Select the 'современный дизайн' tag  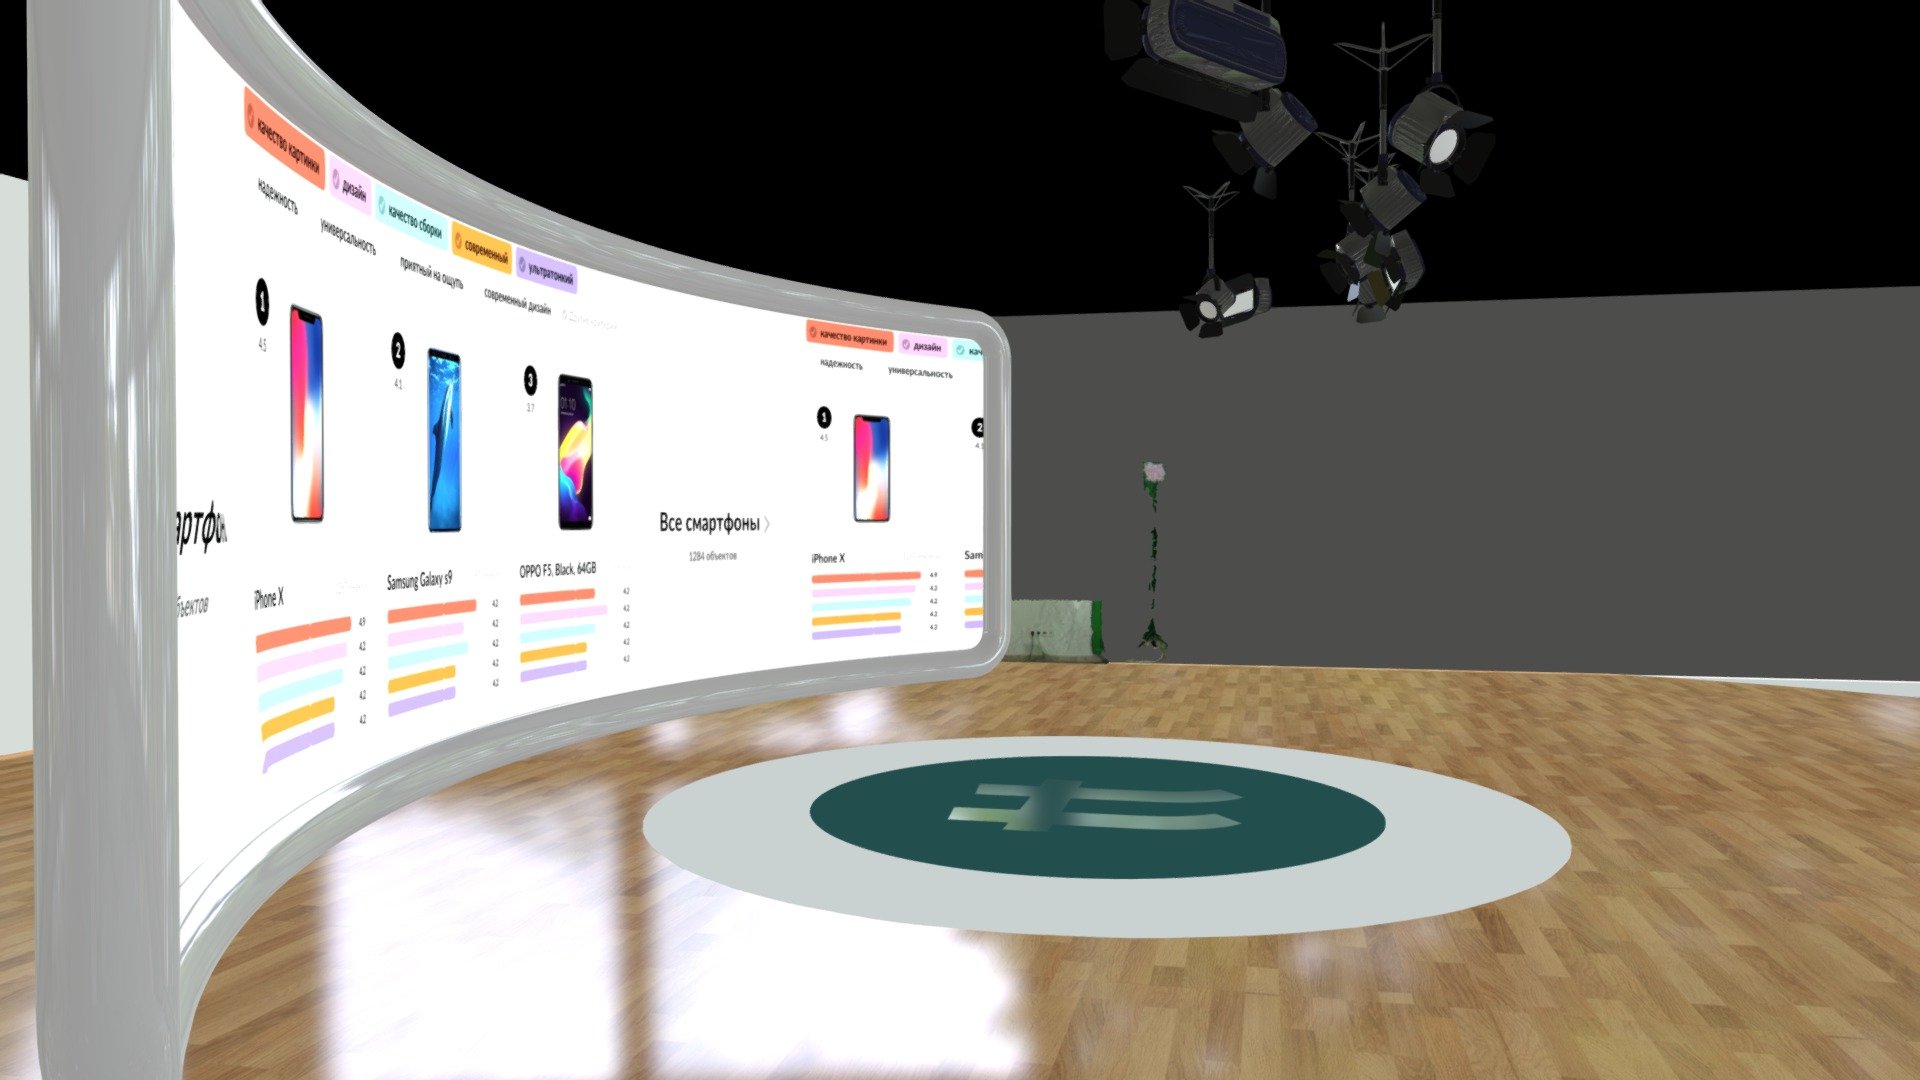pos(517,301)
